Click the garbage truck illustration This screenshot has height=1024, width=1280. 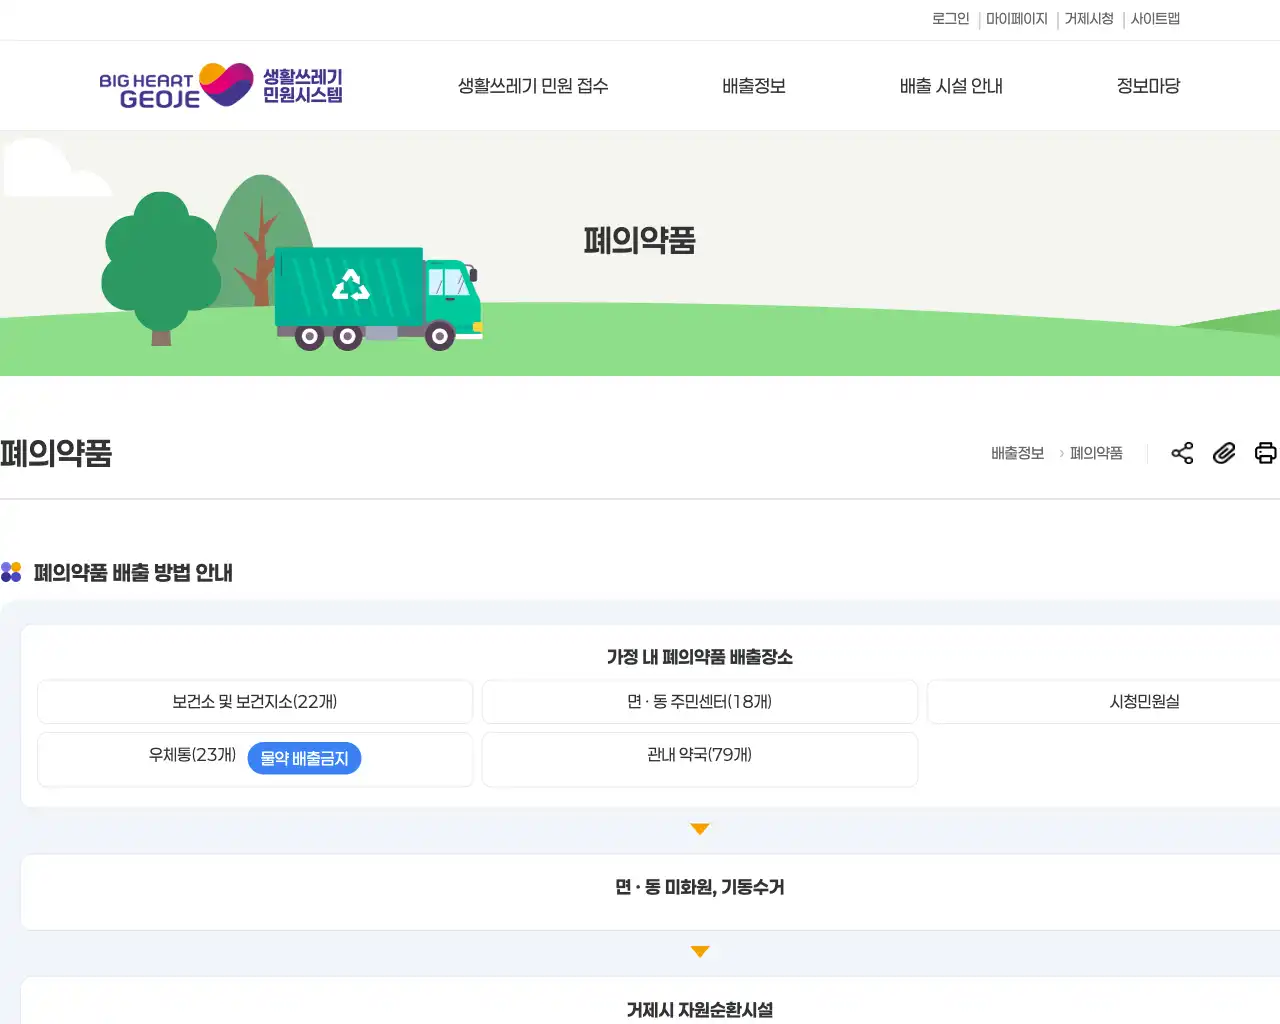tap(378, 298)
